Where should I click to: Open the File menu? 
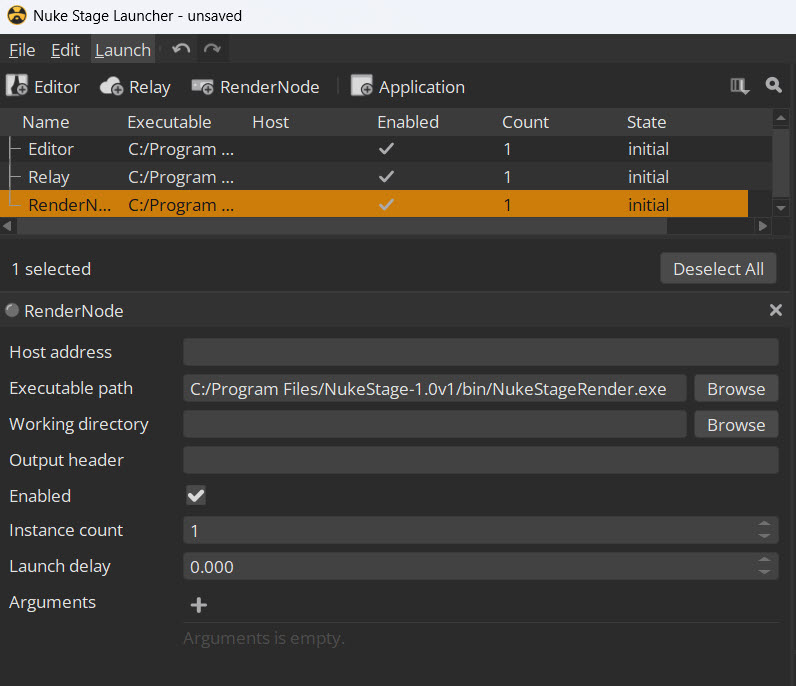pyautogui.click(x=22, y=50)
